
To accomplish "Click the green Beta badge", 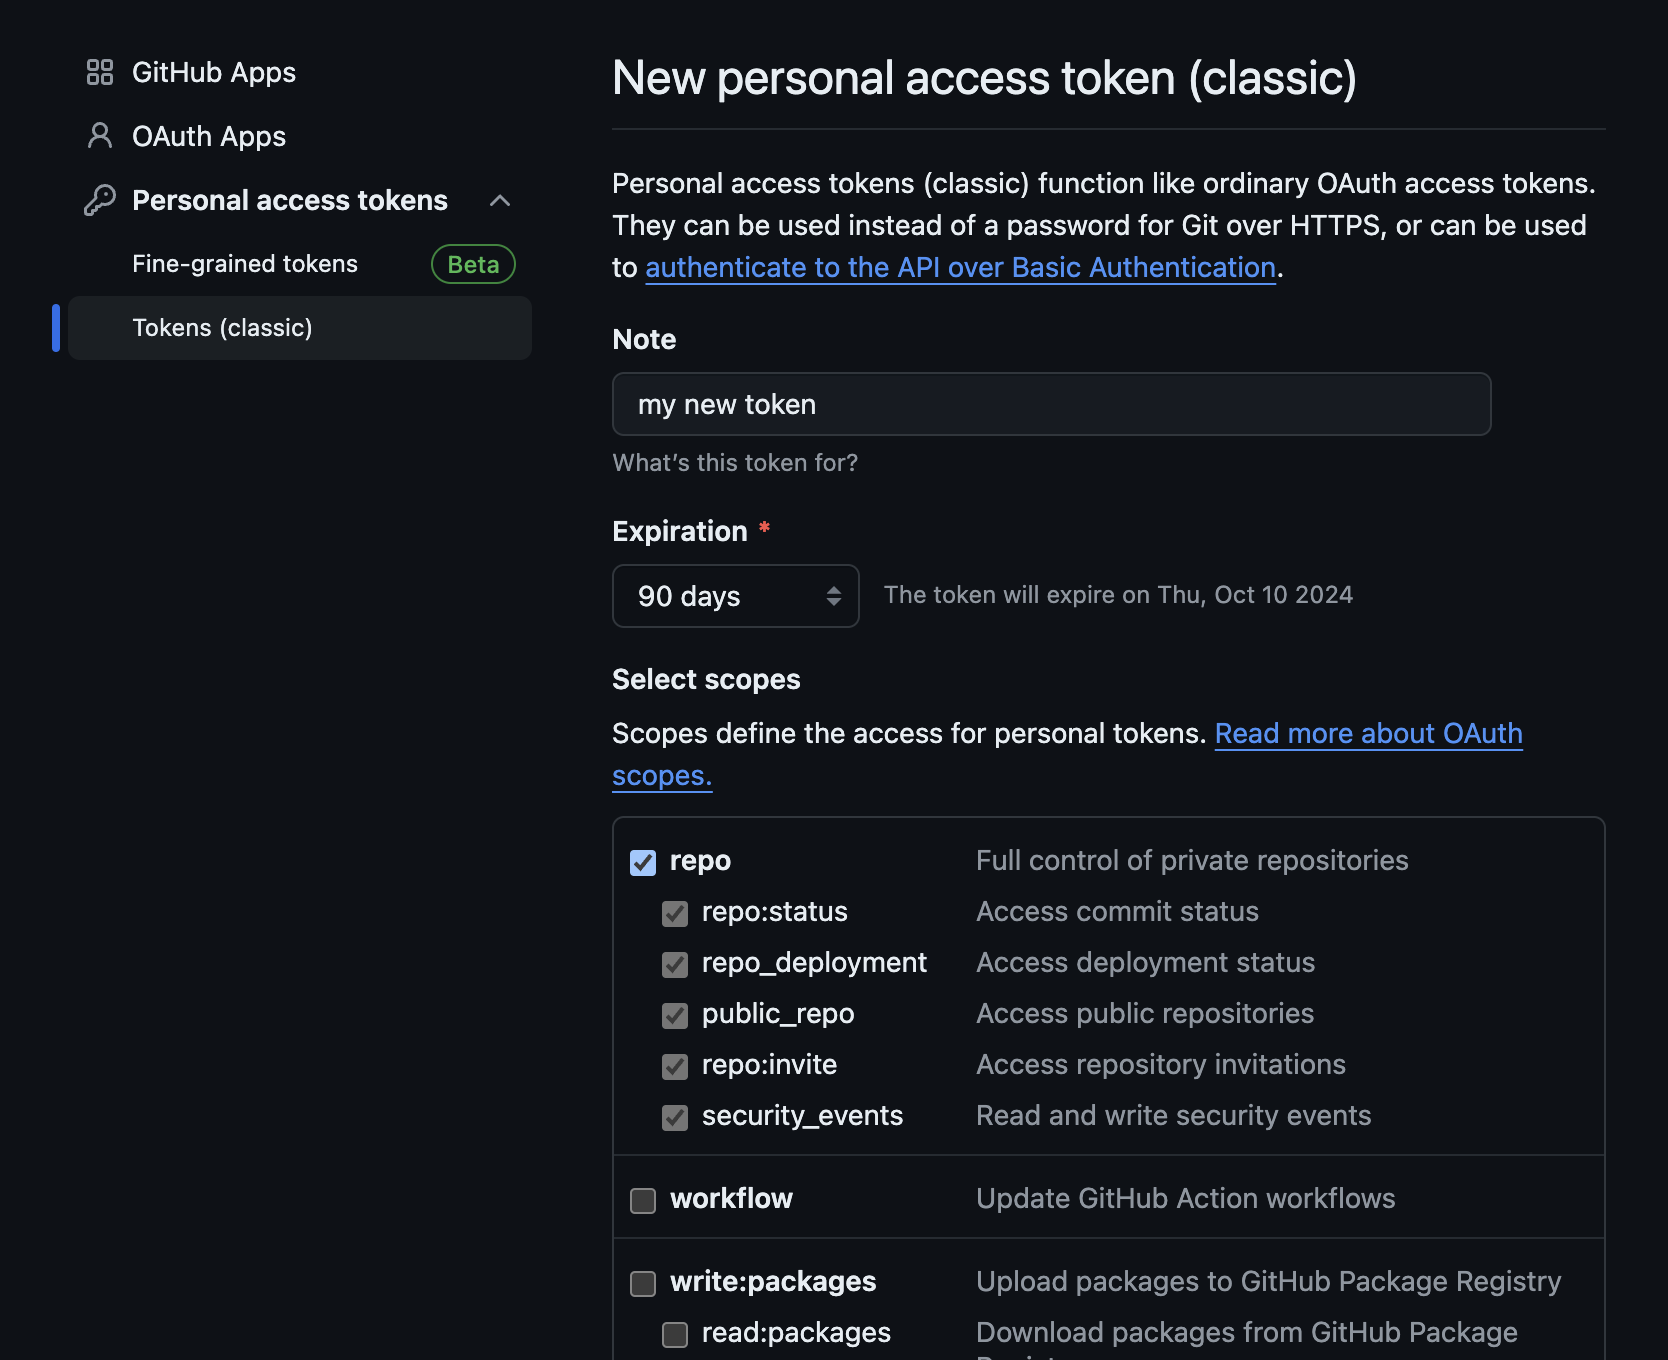I will click(473, 264).
